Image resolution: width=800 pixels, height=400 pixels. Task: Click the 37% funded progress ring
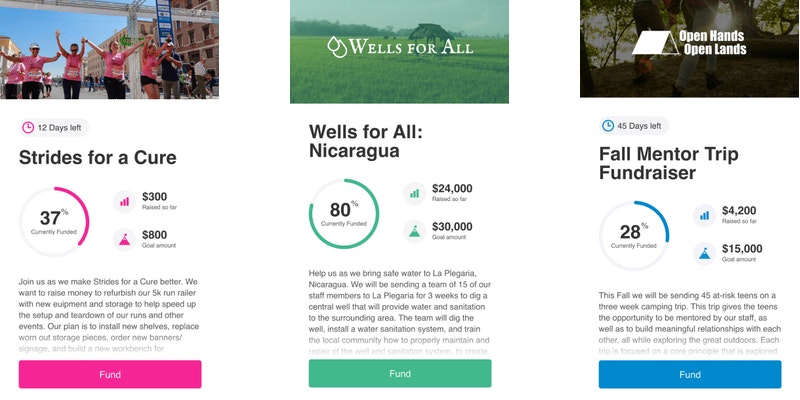click(54, 221)
